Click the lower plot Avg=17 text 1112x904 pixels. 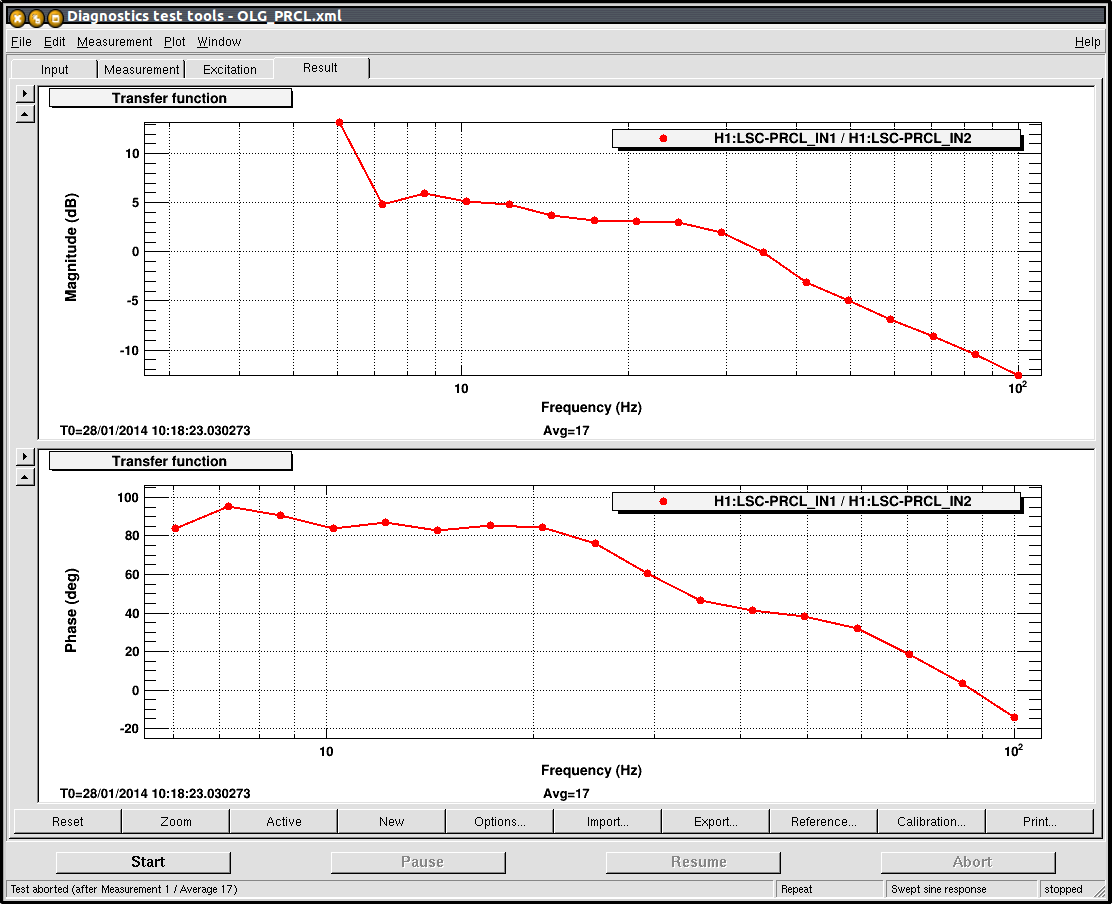click(x=566, y=793)
